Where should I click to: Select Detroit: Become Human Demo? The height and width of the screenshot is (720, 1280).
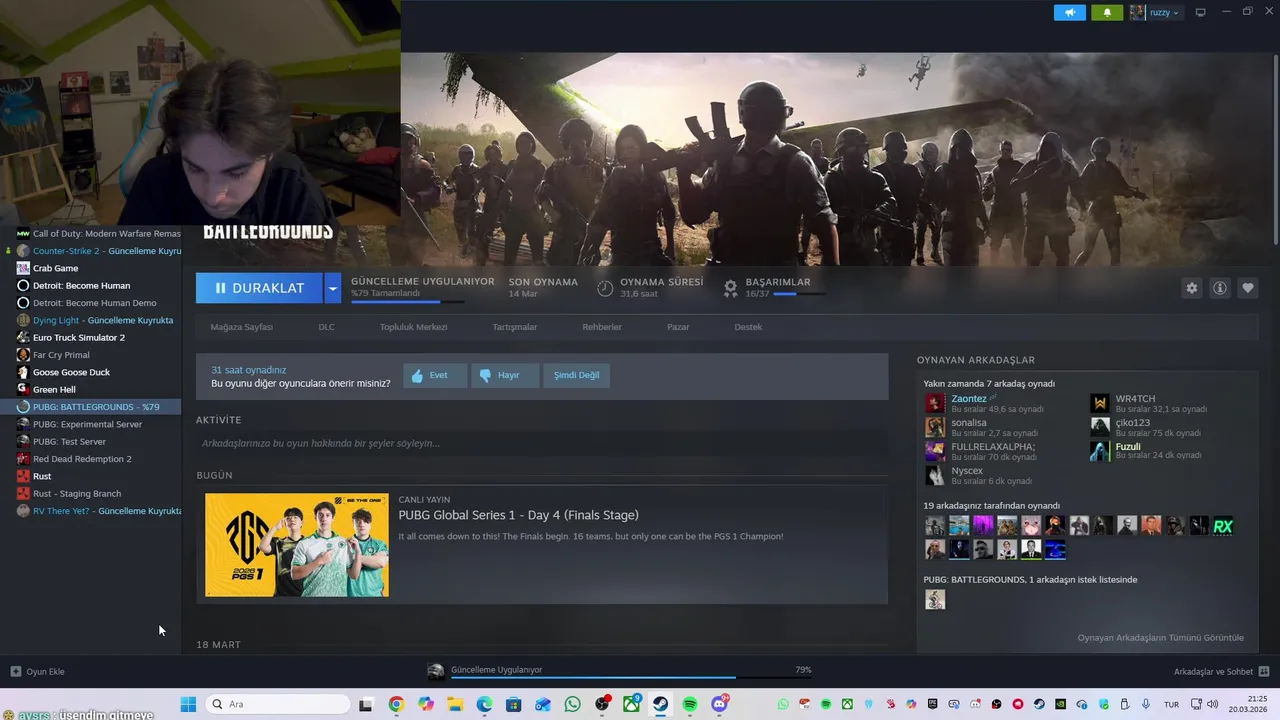pyautogui.click(x=94, y=302)
